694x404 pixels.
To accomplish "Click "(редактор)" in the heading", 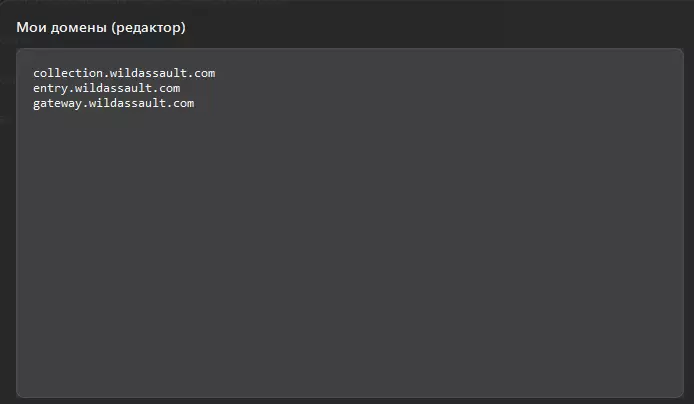I will 146,27.
